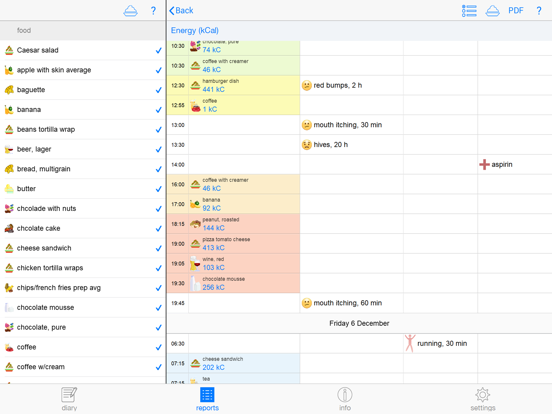Tap the chcolate cake icon
552x414 pixels.
(x=9, y=228)
